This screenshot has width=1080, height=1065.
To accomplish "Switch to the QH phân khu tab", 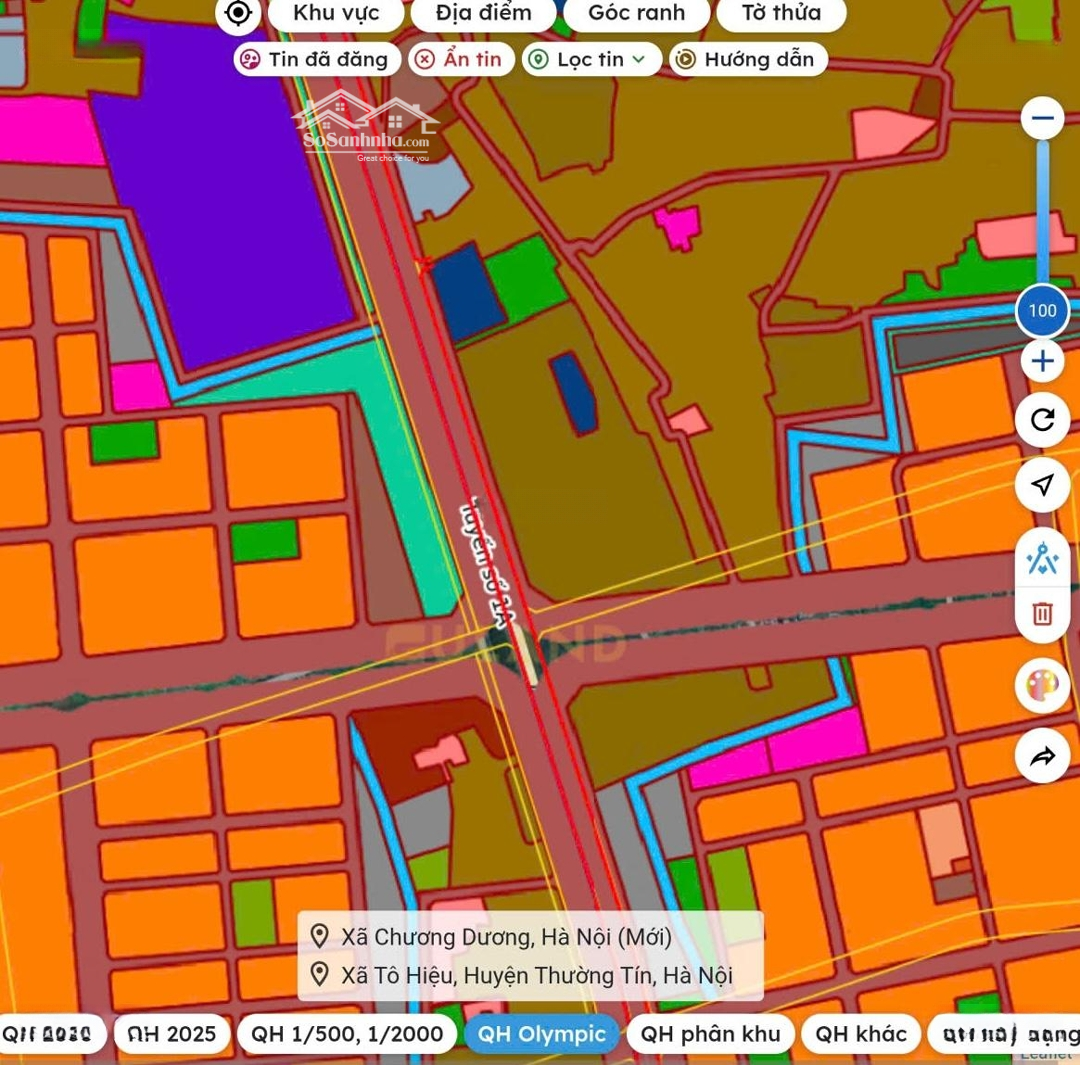I will pyautogui.click(x=710, y=1034).
